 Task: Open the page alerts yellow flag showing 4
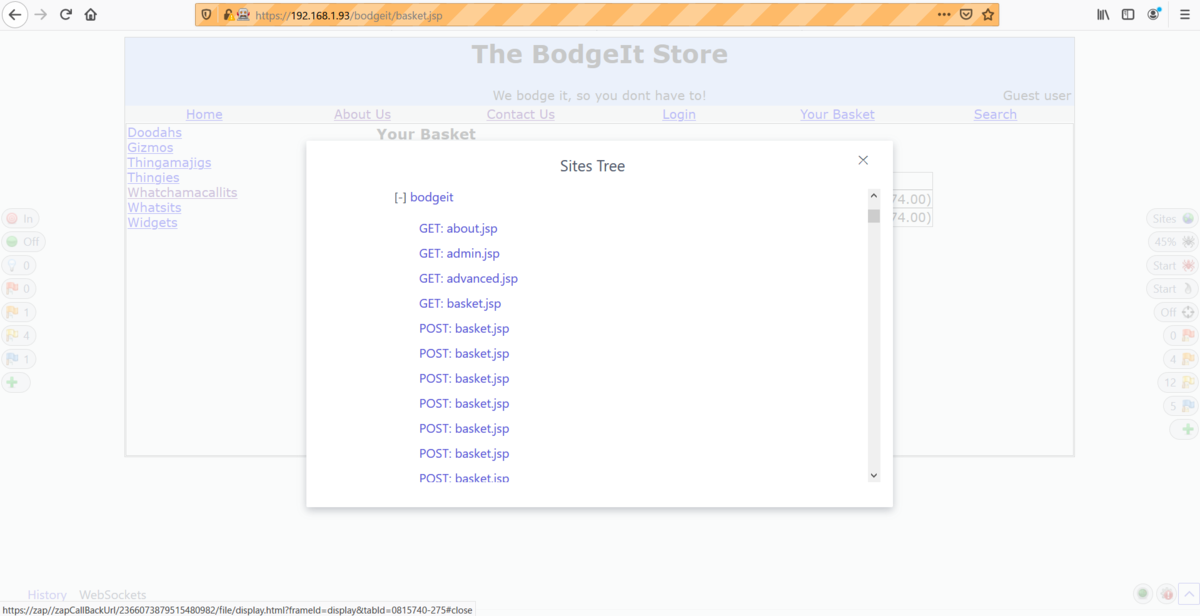(x=18, y=336)
